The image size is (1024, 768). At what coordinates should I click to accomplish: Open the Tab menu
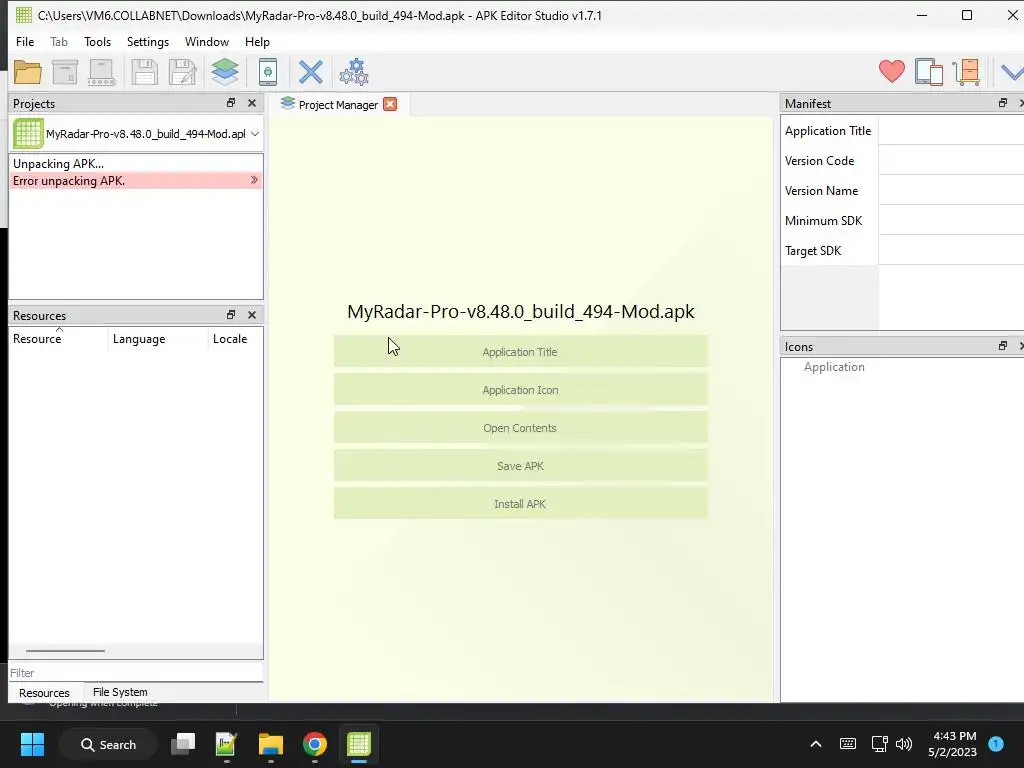pyautogui.click(x=59, y=42)
